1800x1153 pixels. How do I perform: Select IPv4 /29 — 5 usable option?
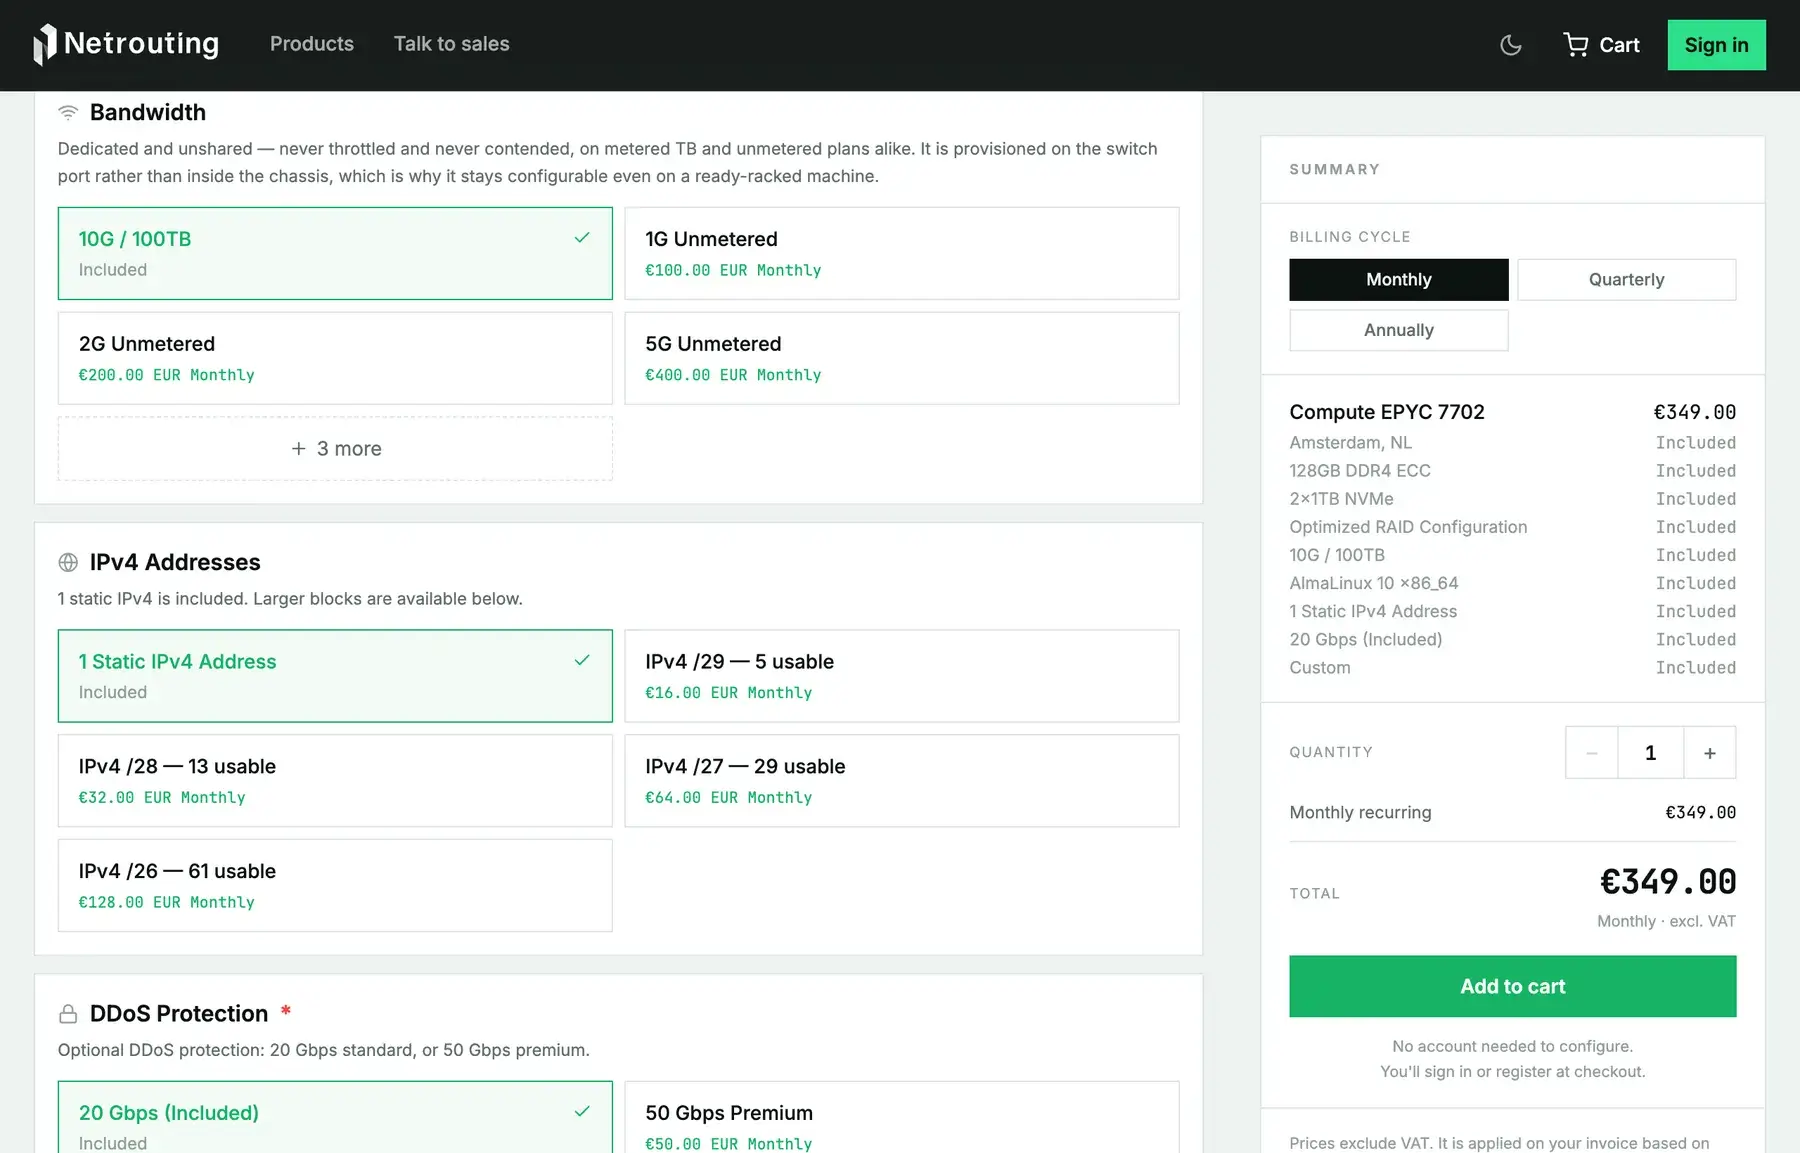(902, 676)
